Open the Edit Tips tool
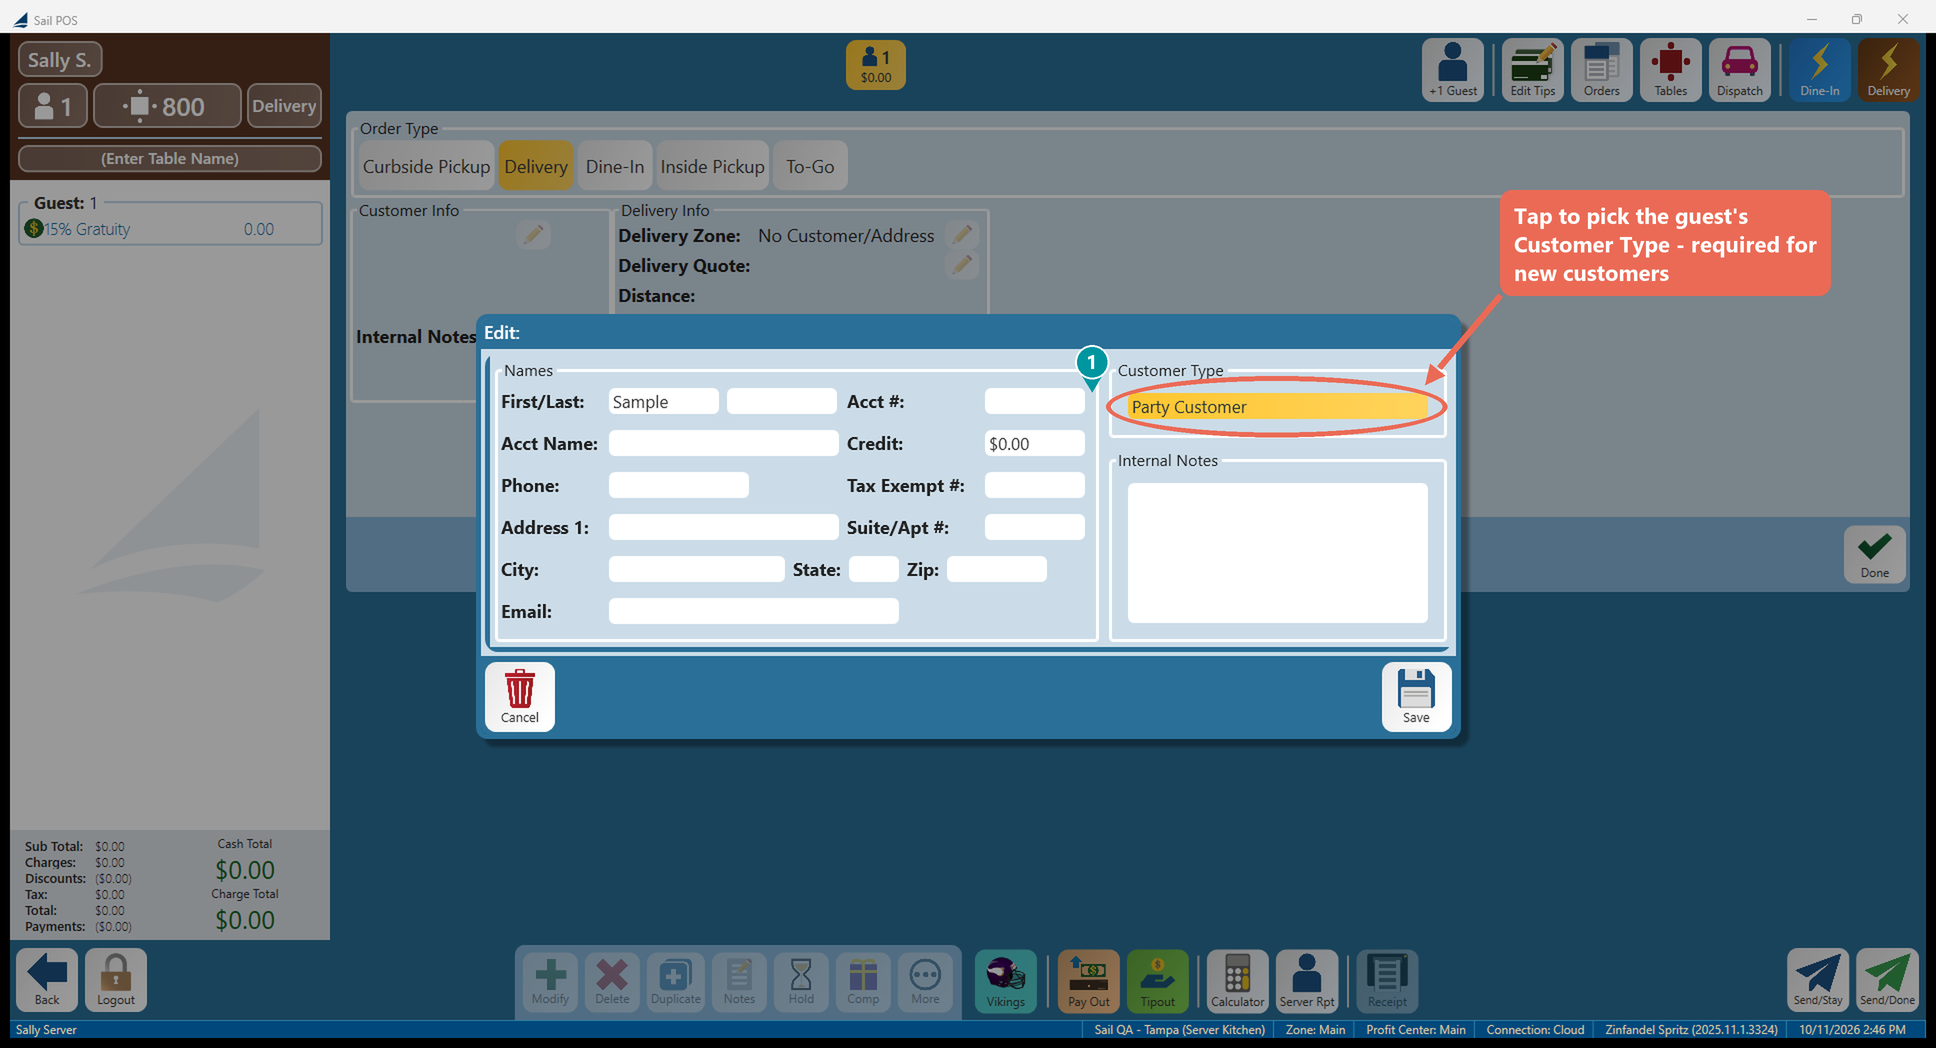1936x1048 pixels. 1532,70
